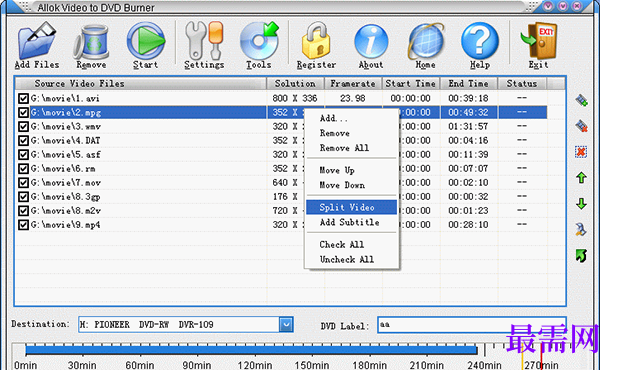Uncheck the G:\movie\6.rm checkbox
618x370 pixels.
pyautogui.click(x=23, y=169)
